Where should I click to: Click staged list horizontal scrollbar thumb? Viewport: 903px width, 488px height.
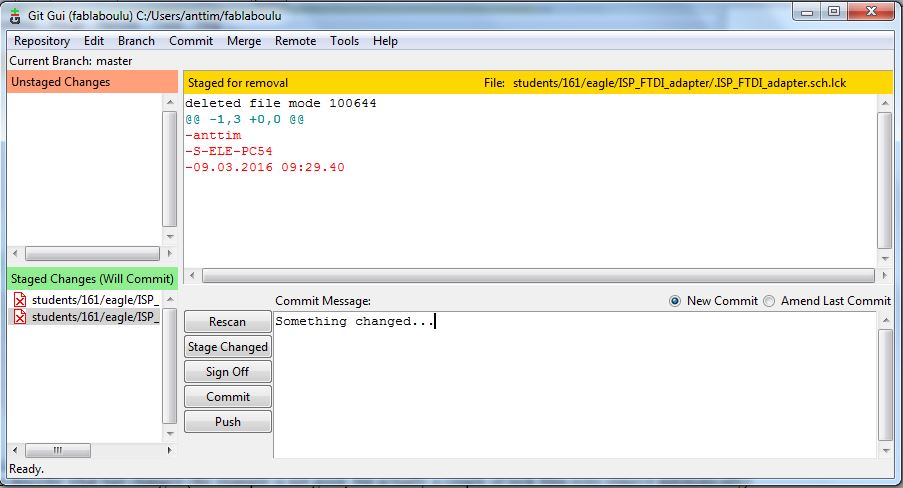[58, 450]
